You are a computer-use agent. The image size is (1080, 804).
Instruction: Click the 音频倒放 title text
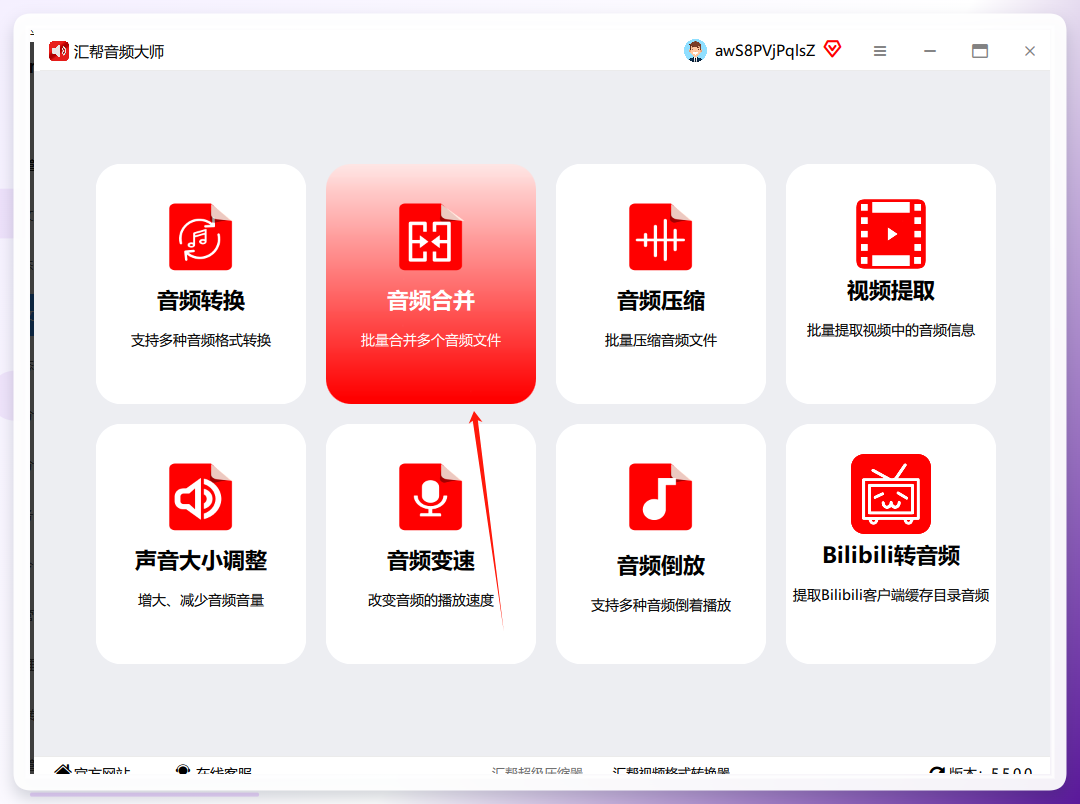[661, 566]
